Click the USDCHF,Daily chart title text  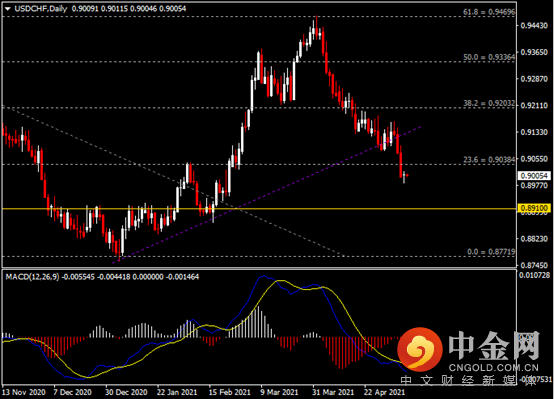pyautogui.click(x=41, y=9)
